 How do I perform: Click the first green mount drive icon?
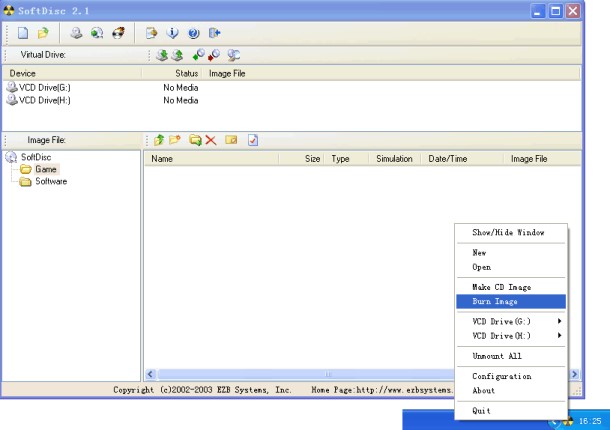point(162,55)
